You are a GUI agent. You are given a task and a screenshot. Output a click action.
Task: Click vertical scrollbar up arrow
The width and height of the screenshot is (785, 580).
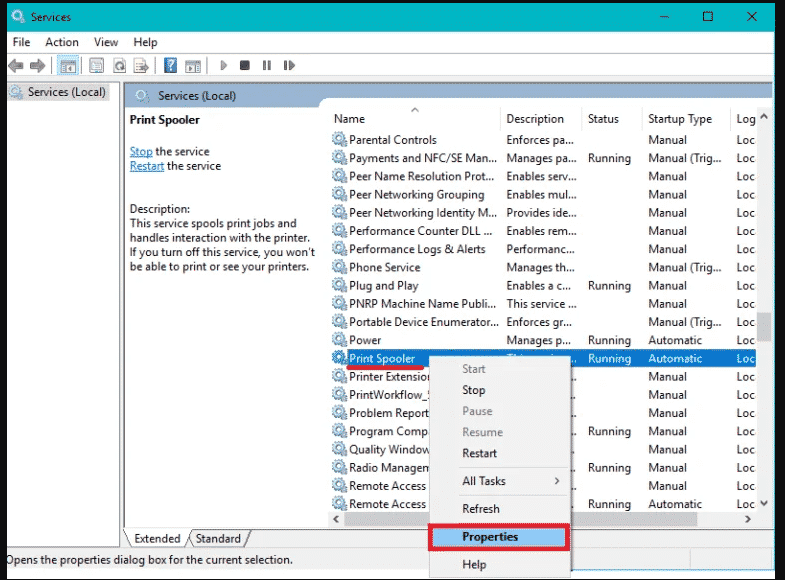(764, 116)
